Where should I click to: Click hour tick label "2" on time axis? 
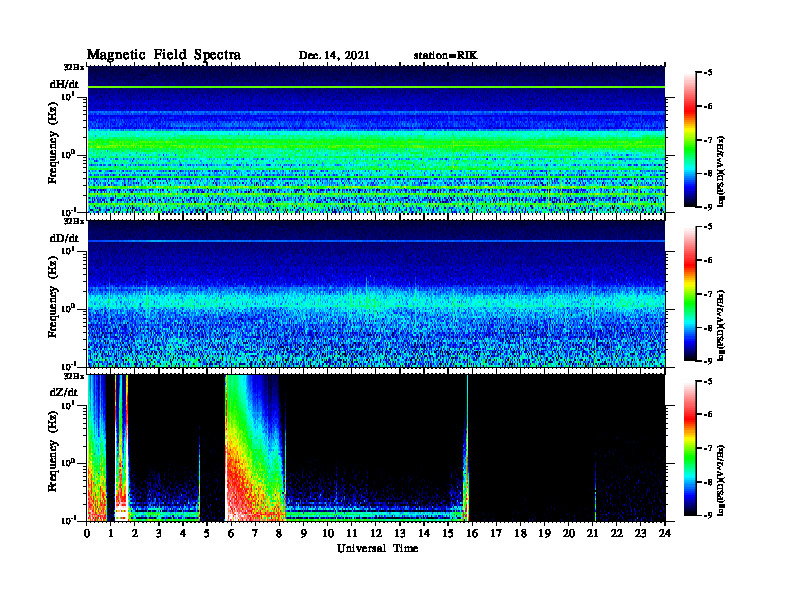point(135,534)
